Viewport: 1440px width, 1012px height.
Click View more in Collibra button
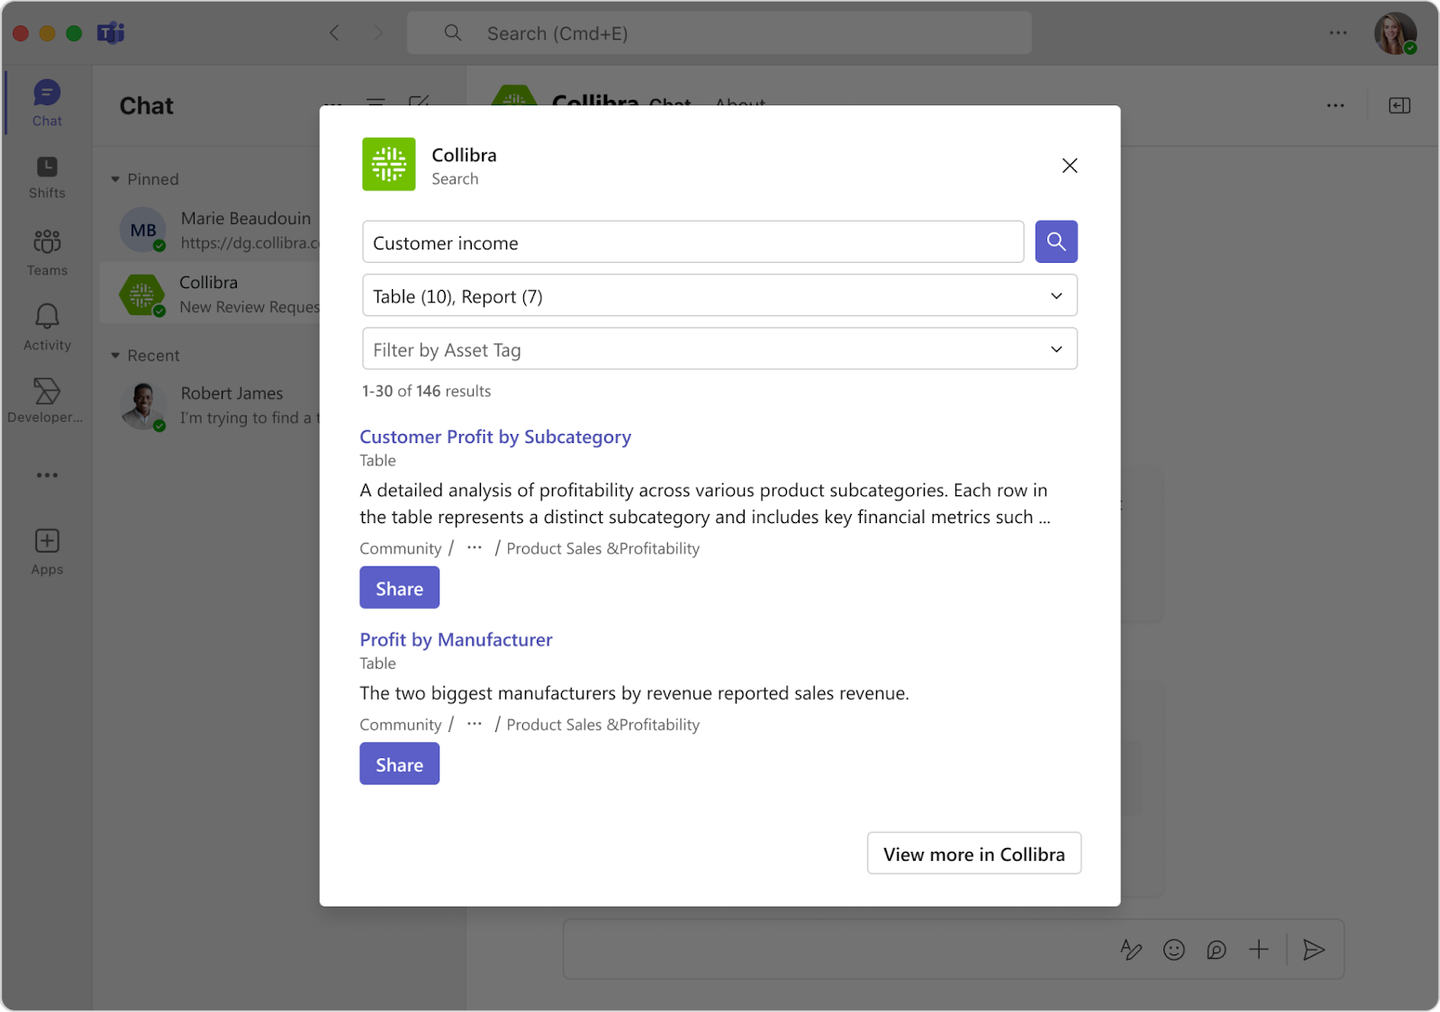click(x=973, y=854)
